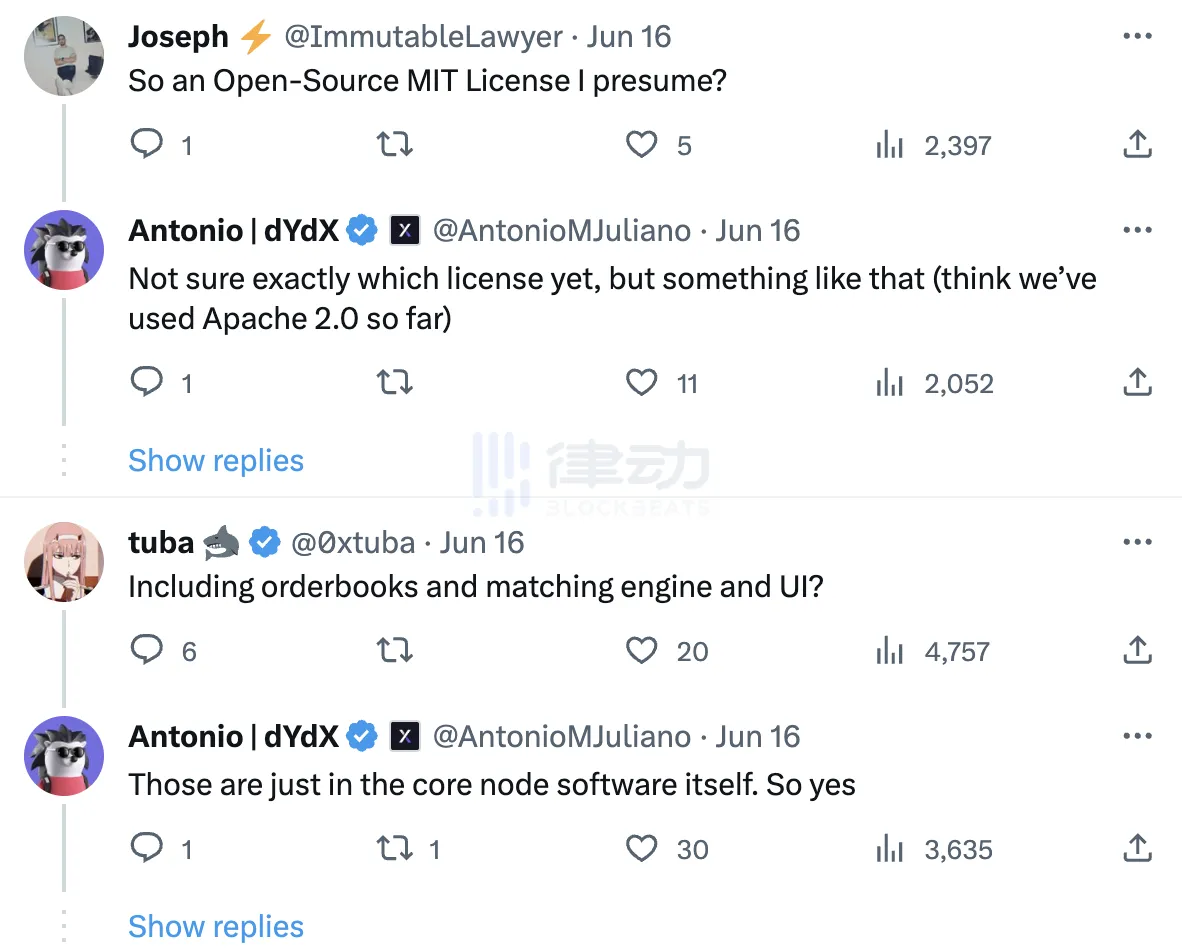
Task: Click Joseph's profile avatar picture
Action: coord(64,56)
